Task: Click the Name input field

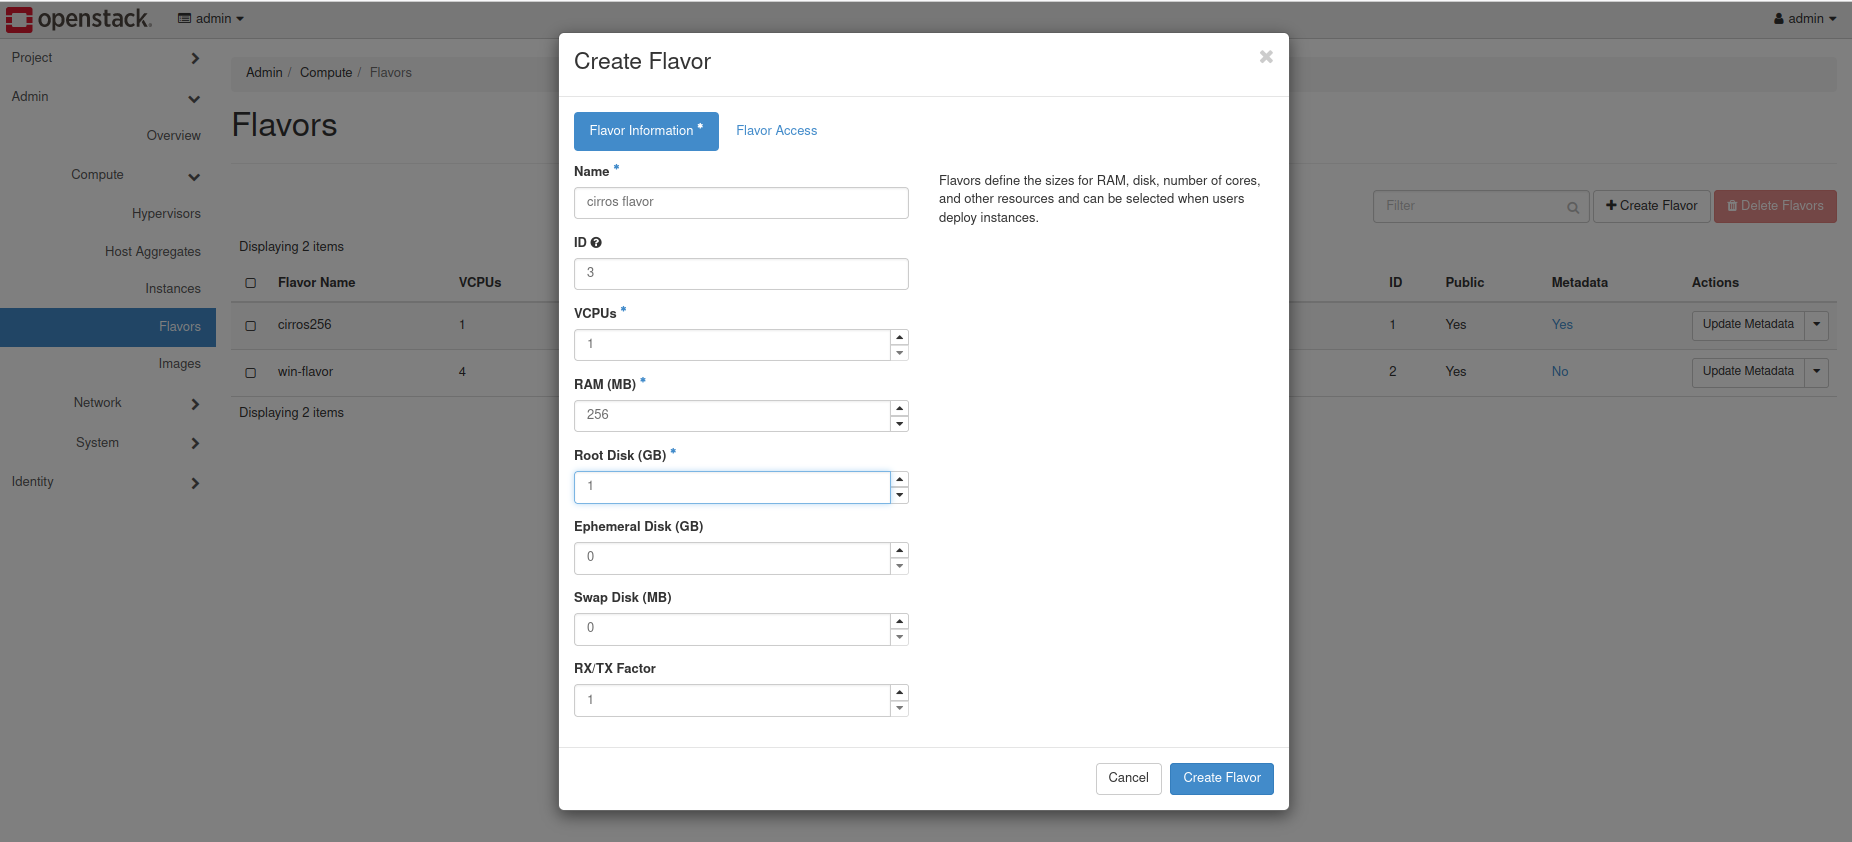Action: click(x=741, y=202)
